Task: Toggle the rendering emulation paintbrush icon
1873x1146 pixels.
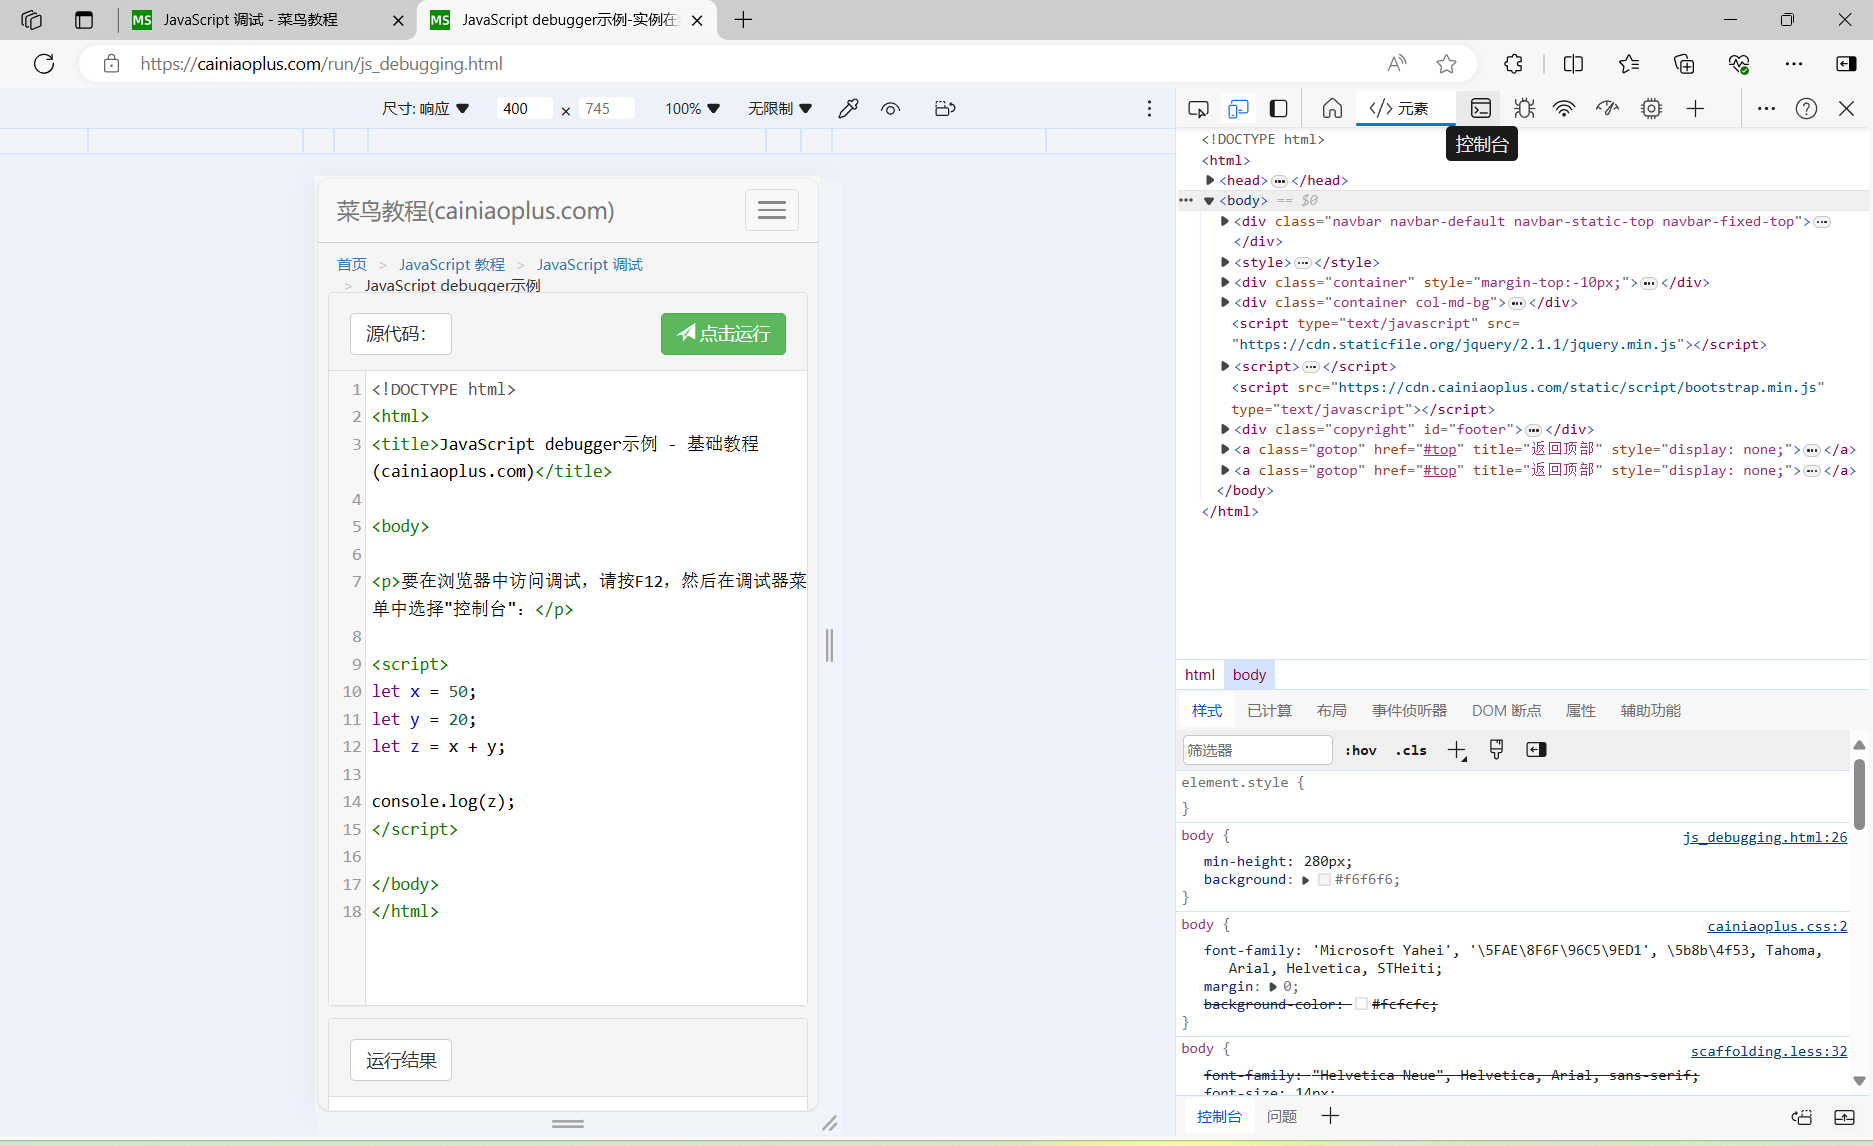Action: pyautogui.click(x=1496, y=750)
